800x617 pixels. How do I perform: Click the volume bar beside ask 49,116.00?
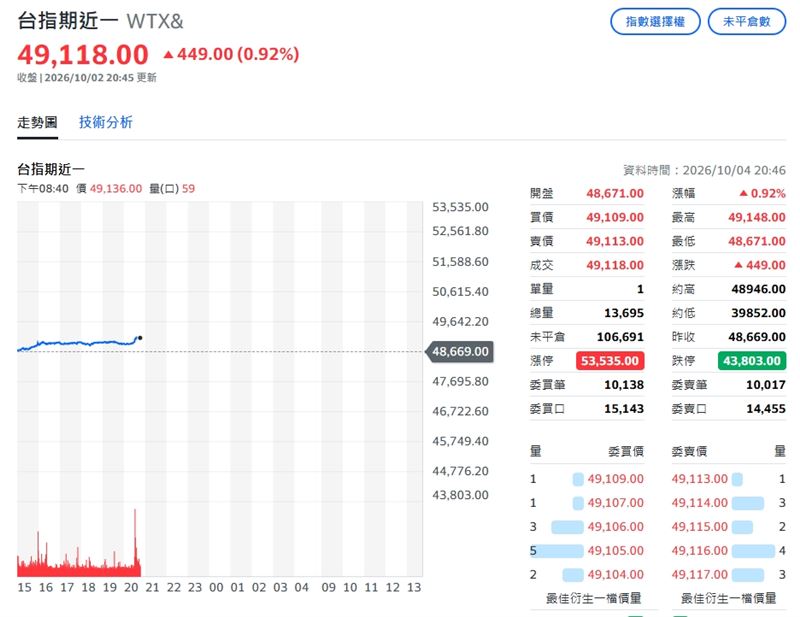(x=754, y=551)
